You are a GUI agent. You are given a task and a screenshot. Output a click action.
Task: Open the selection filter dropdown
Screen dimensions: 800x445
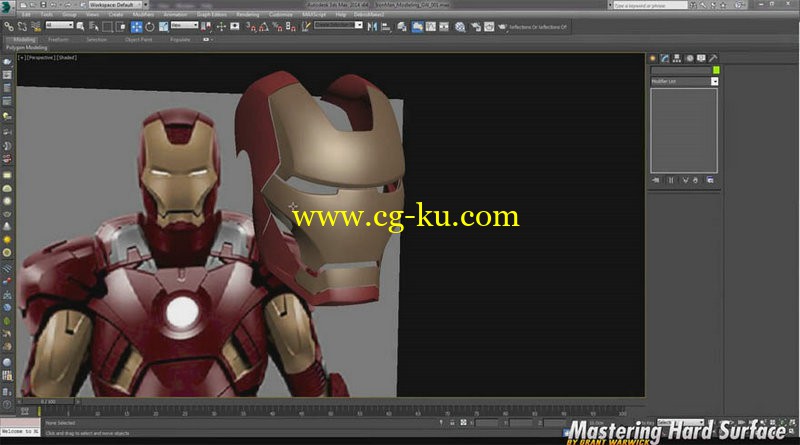tap(59, 25)
